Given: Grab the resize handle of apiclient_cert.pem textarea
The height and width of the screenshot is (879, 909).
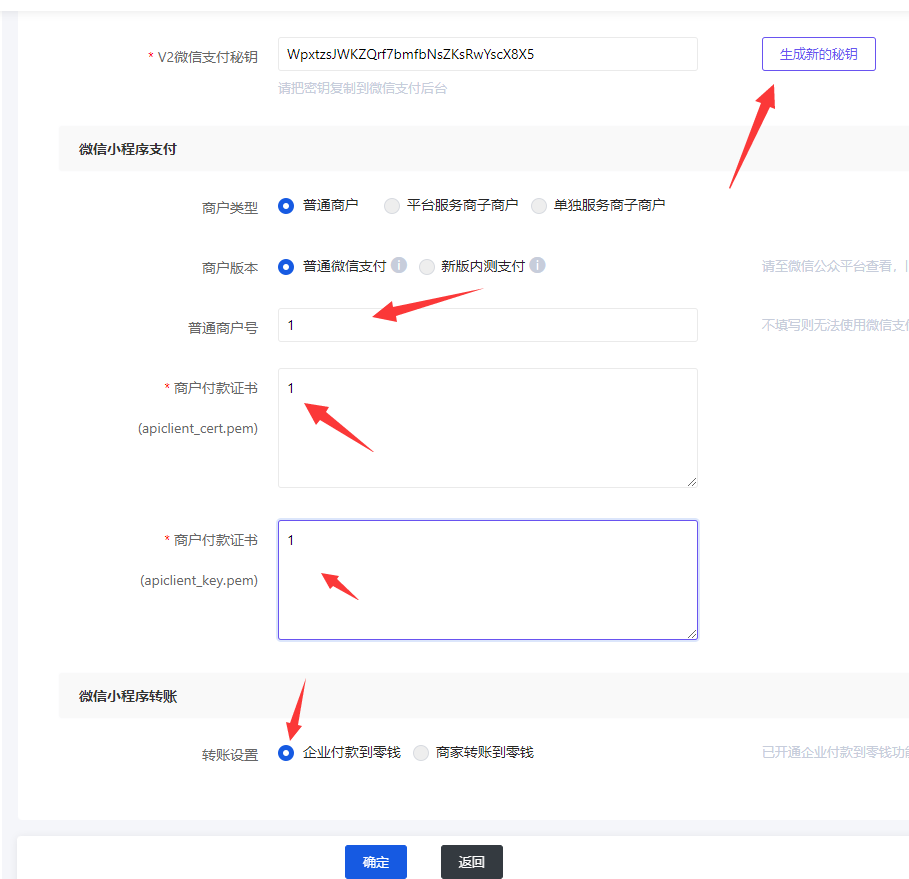Looking at the screenshot, I should 691,481.
